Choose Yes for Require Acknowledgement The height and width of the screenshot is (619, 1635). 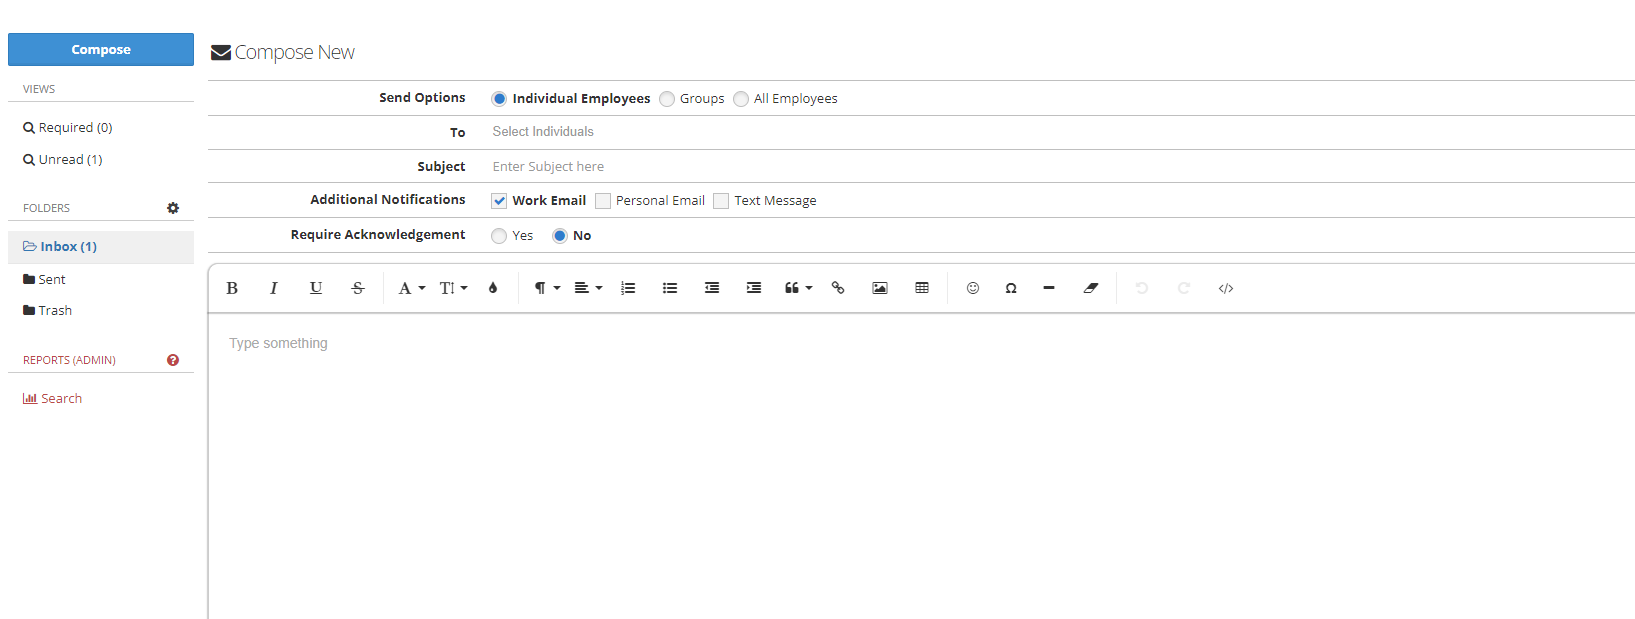[499, 236]
